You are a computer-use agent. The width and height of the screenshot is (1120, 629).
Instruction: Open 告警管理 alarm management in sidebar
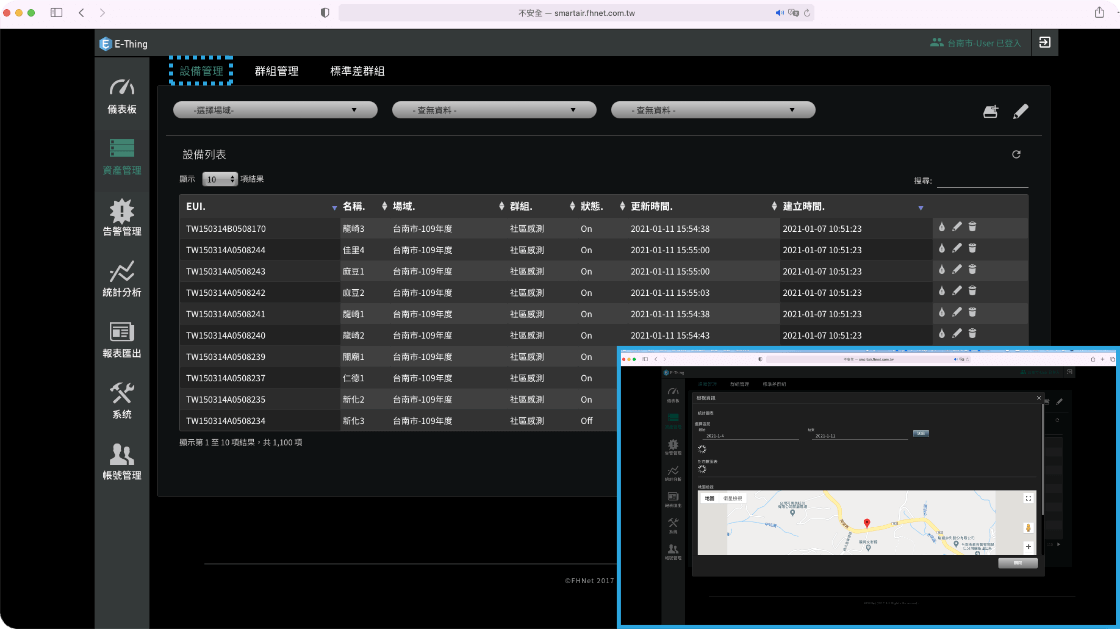coord(121,217)
